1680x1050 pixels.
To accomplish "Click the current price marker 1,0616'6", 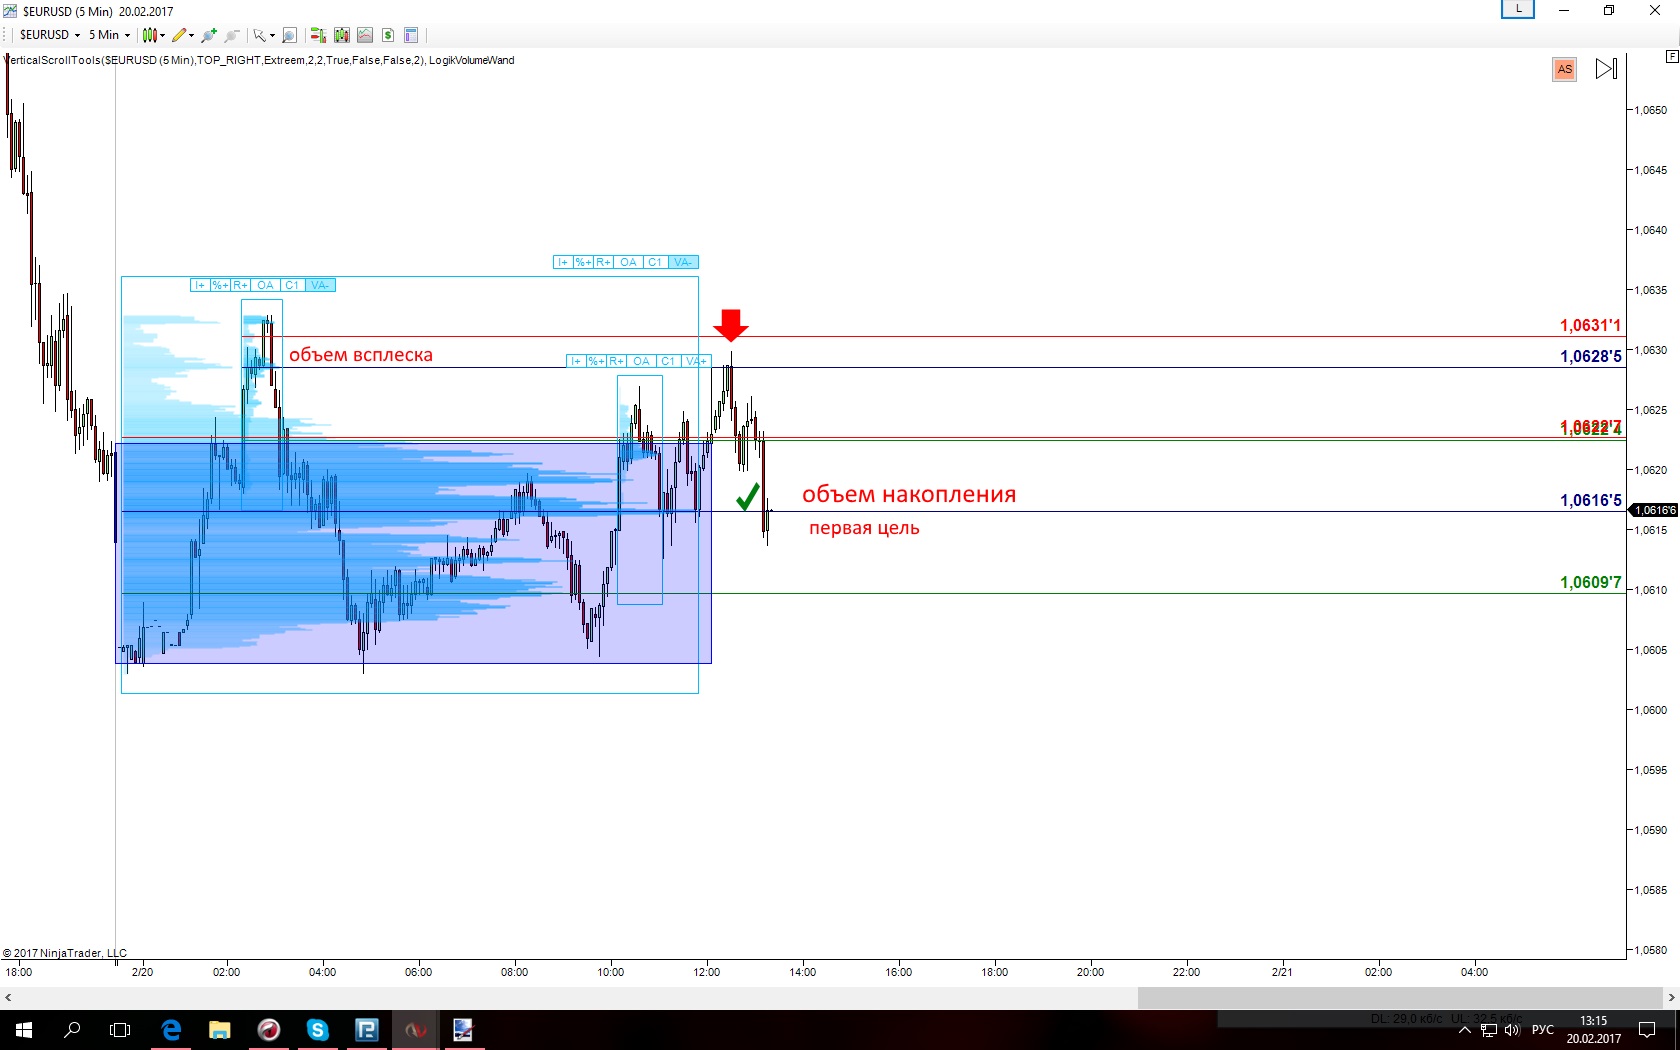I will pos(1654,510).
